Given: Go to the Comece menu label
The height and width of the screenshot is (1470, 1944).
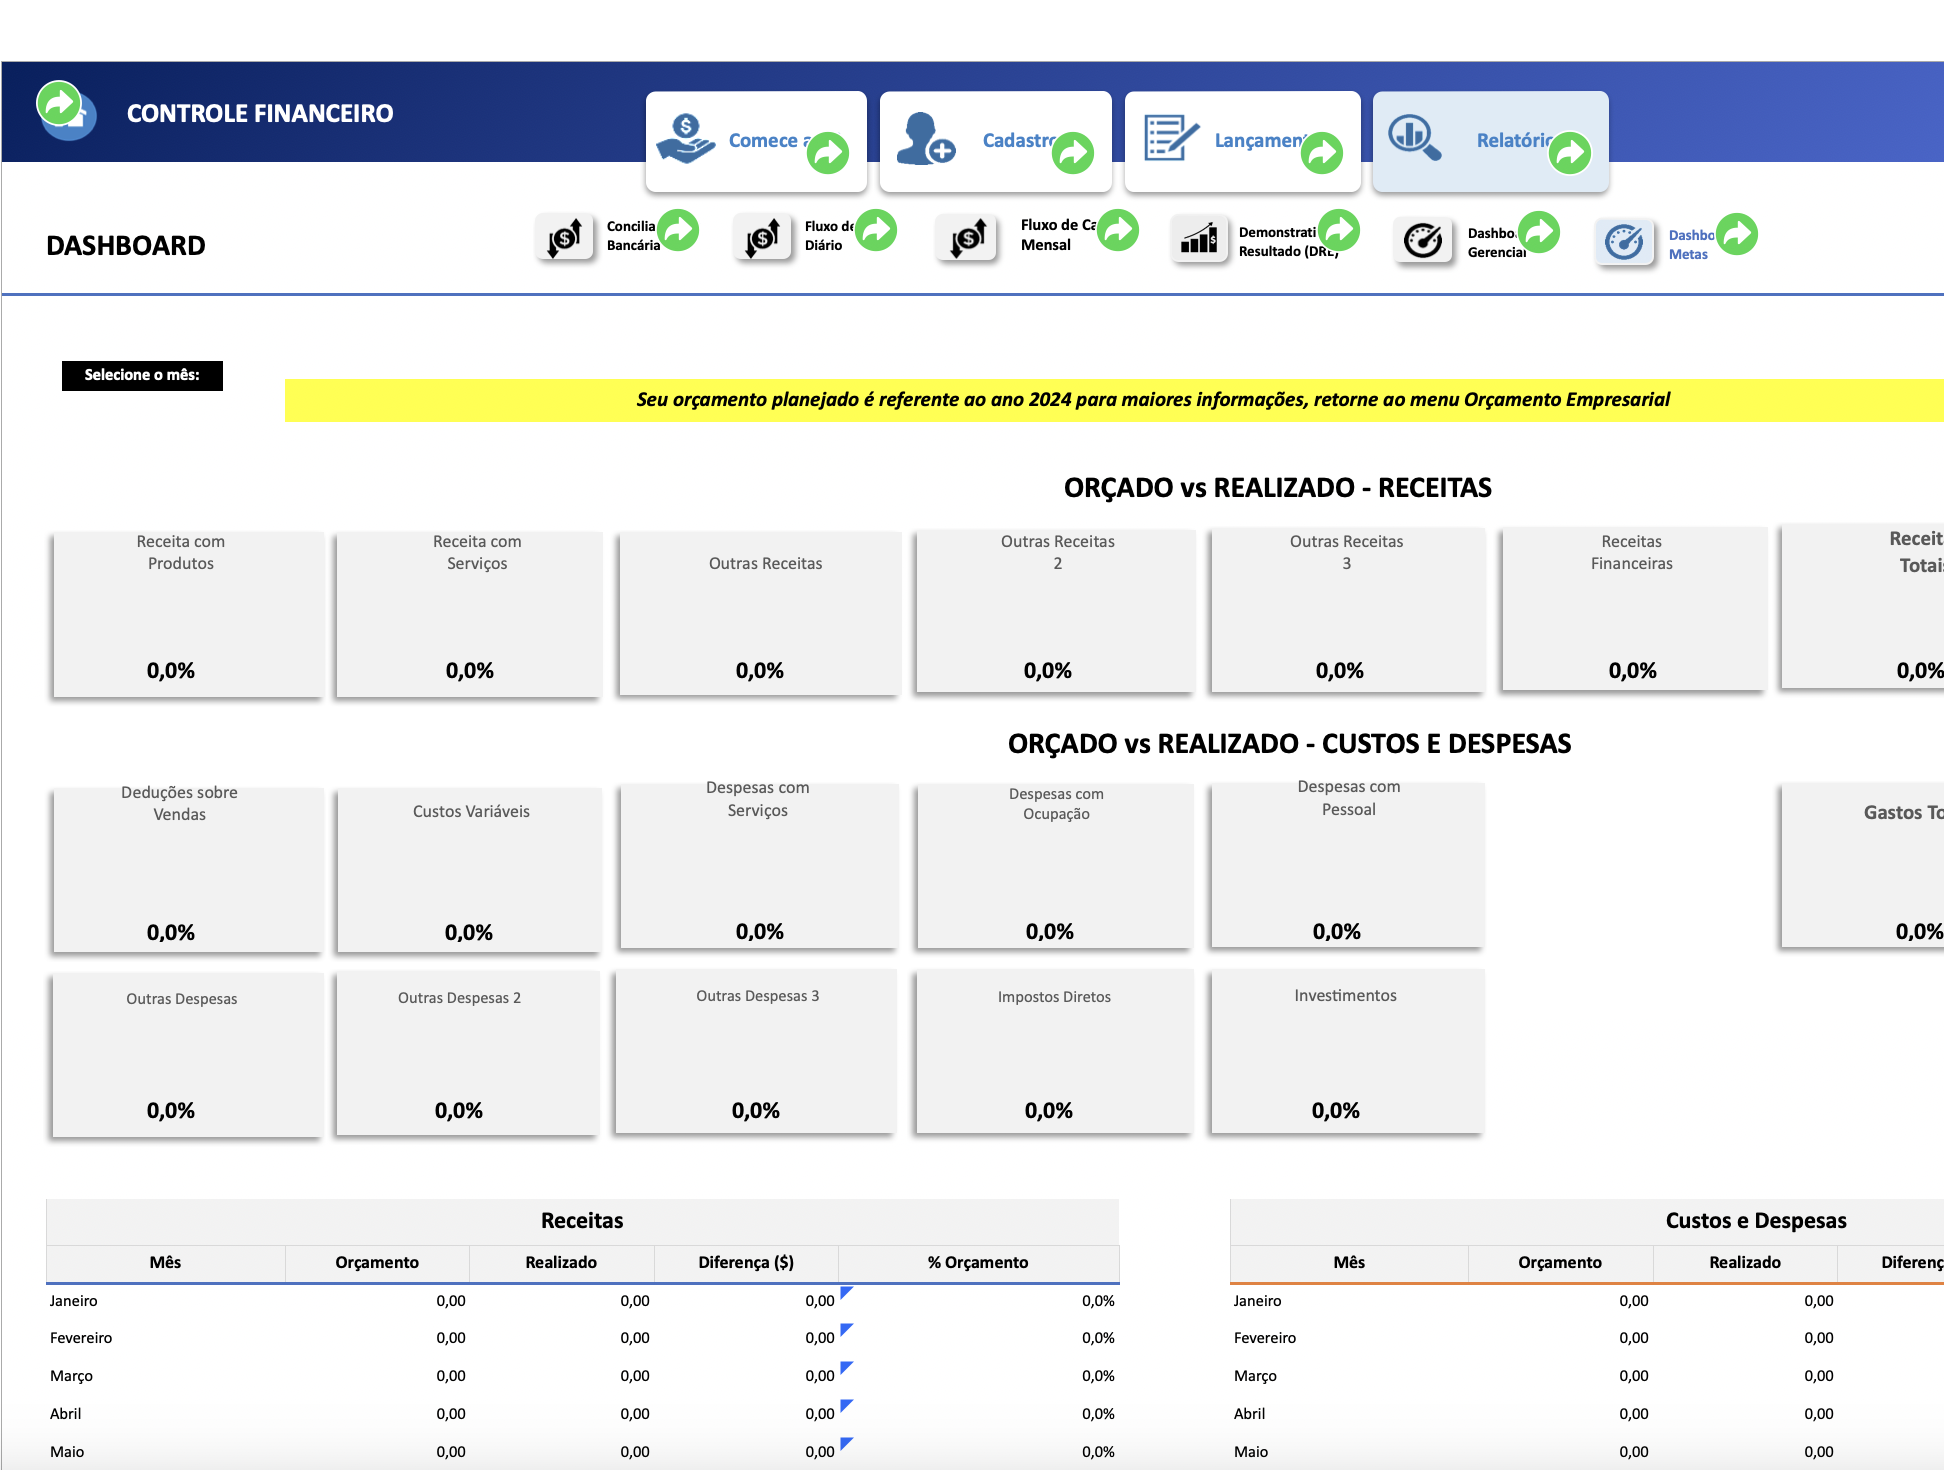Looking at the screenshot, I should click(768, 141).
